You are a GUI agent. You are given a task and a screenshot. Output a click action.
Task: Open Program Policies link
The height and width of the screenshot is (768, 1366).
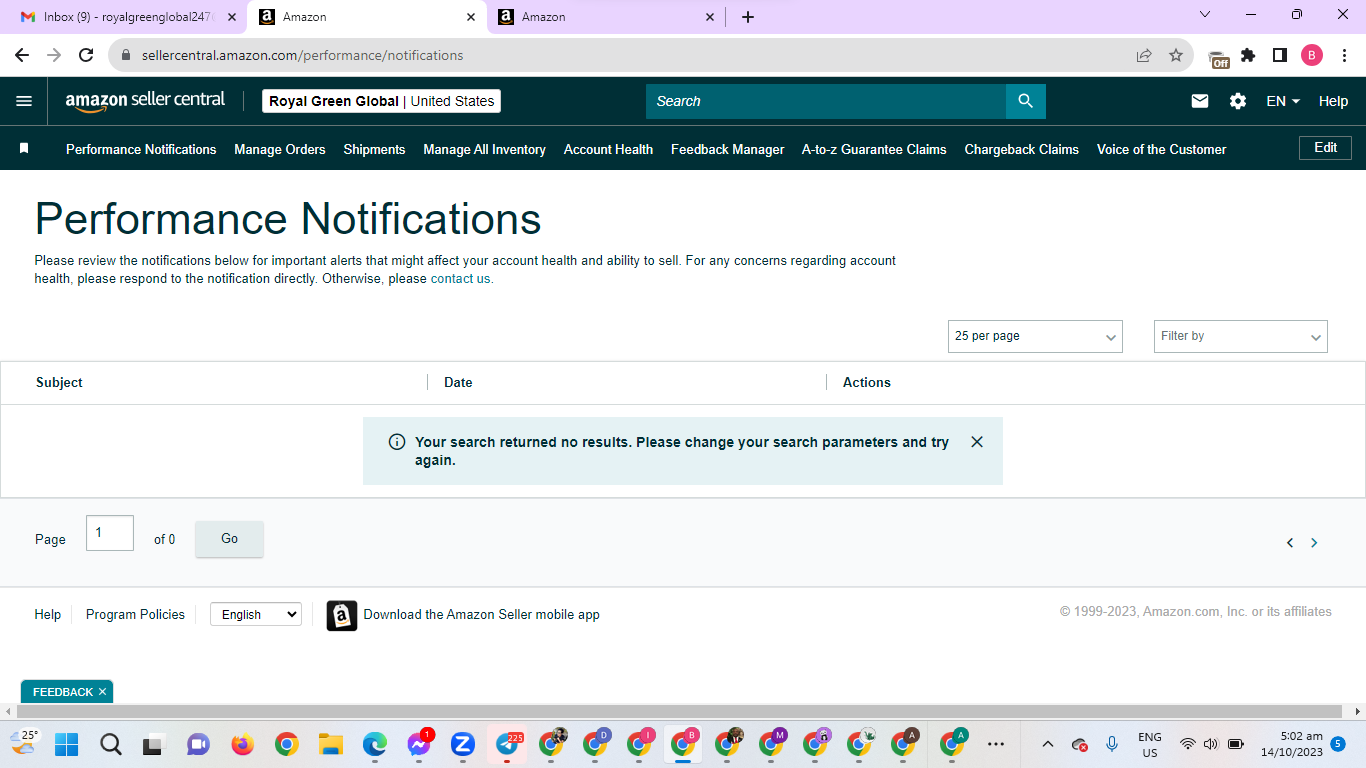pyautogui.click(x=135, y=615)
